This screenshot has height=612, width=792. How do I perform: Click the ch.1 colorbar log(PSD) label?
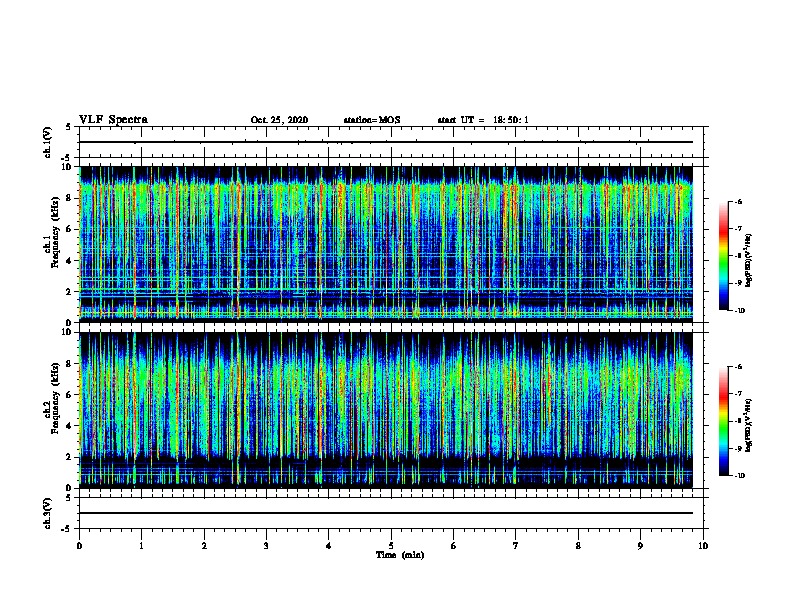click(749, 260)
